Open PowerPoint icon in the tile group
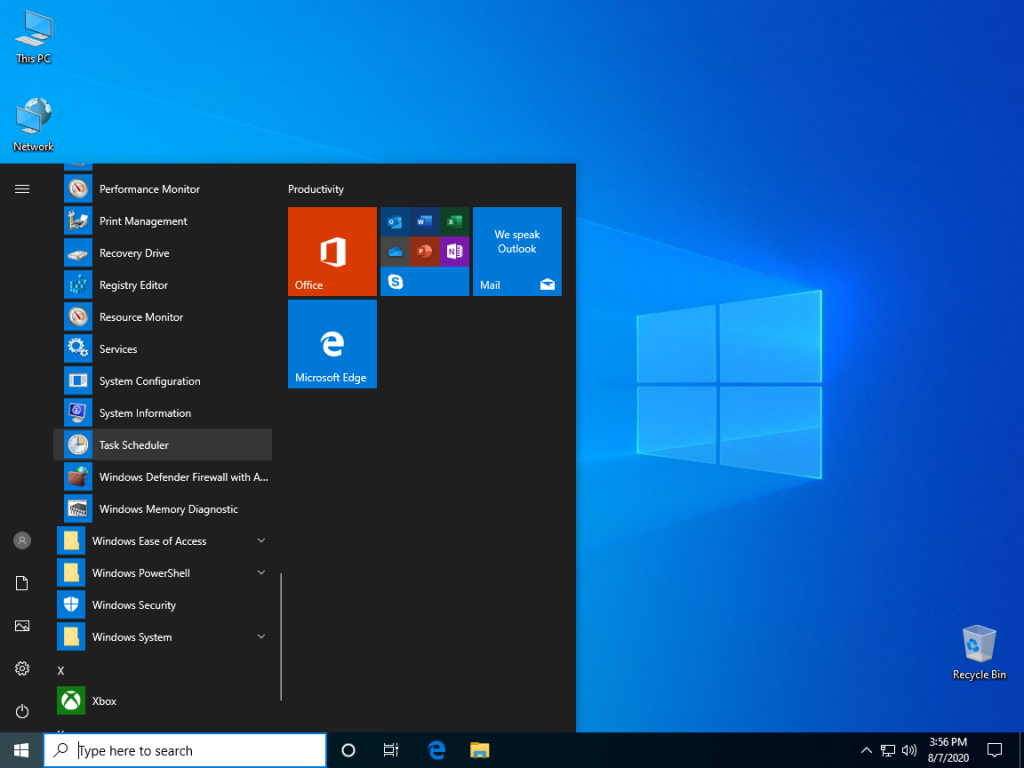Viewport: 1024px width, 768px height. (424, 252)
